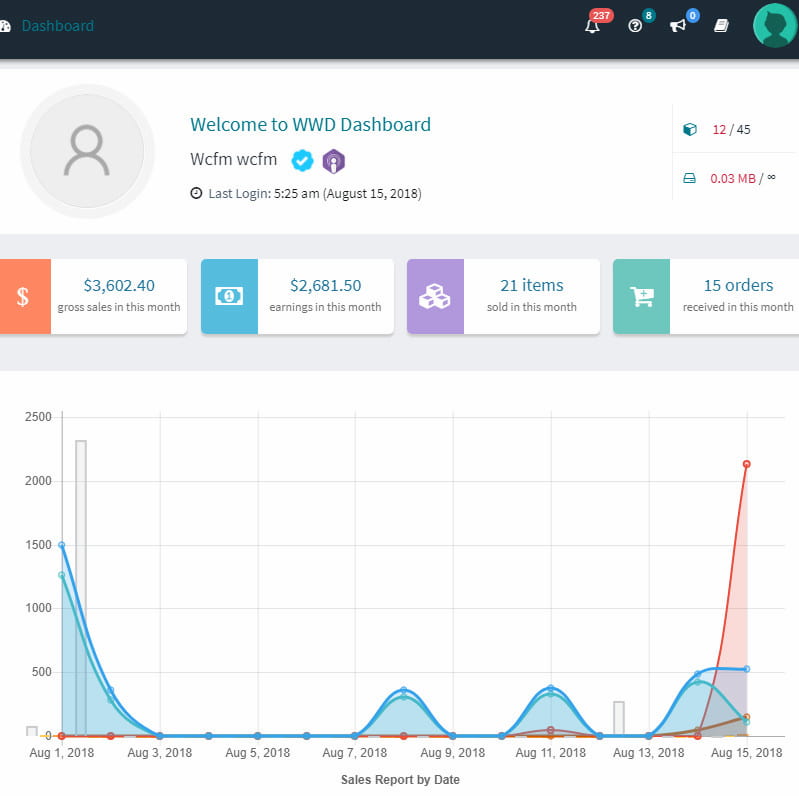Screen dimensions: 799x796
Task: Click orange dollar sign gross sales icon
Action: pyautogui.click(x=23, y=297)
